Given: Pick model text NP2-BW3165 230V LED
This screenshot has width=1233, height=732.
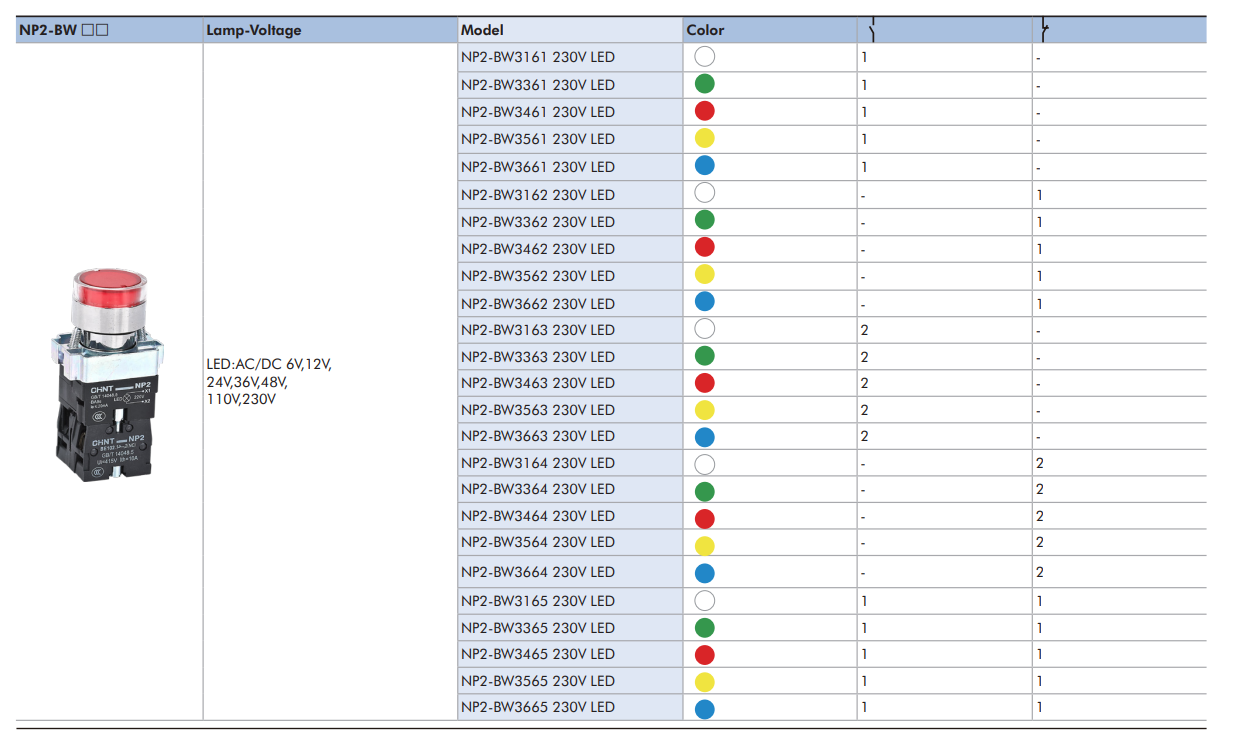Looking at the screenshot, I should pyautogui.click(x=538, y=601).
